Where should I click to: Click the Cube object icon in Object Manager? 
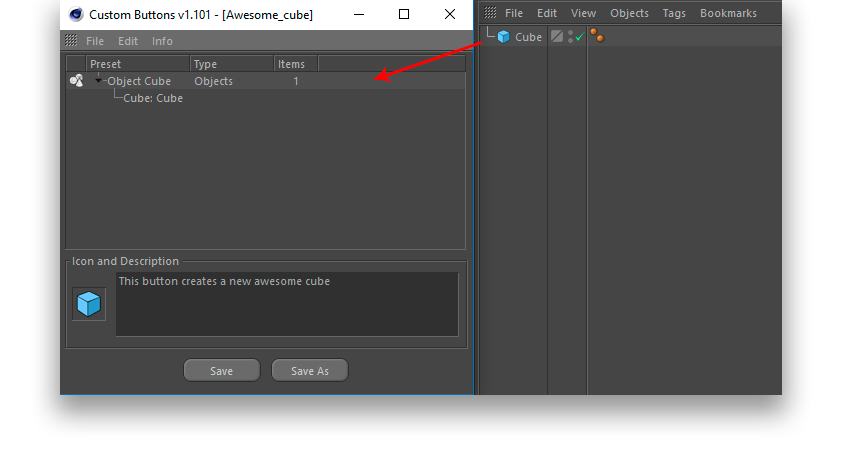(x=503, y=37)
